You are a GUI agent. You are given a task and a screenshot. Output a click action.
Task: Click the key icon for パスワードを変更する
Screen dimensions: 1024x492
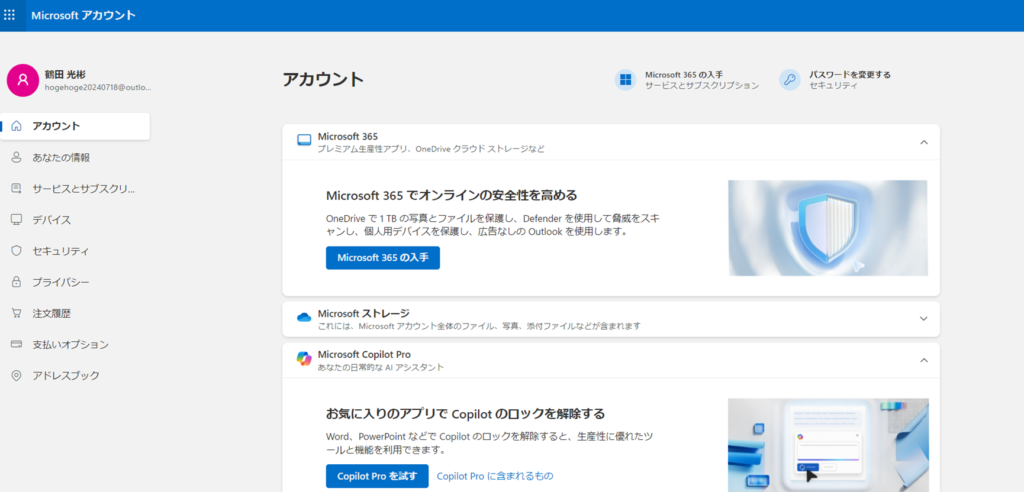coord(790,80)
